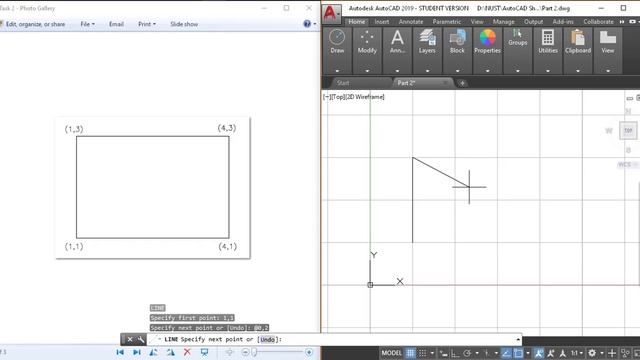The width and height of the screenshot is (640, 360).
Task: Click the Clipboard panel icon
Action: [578, 37]
